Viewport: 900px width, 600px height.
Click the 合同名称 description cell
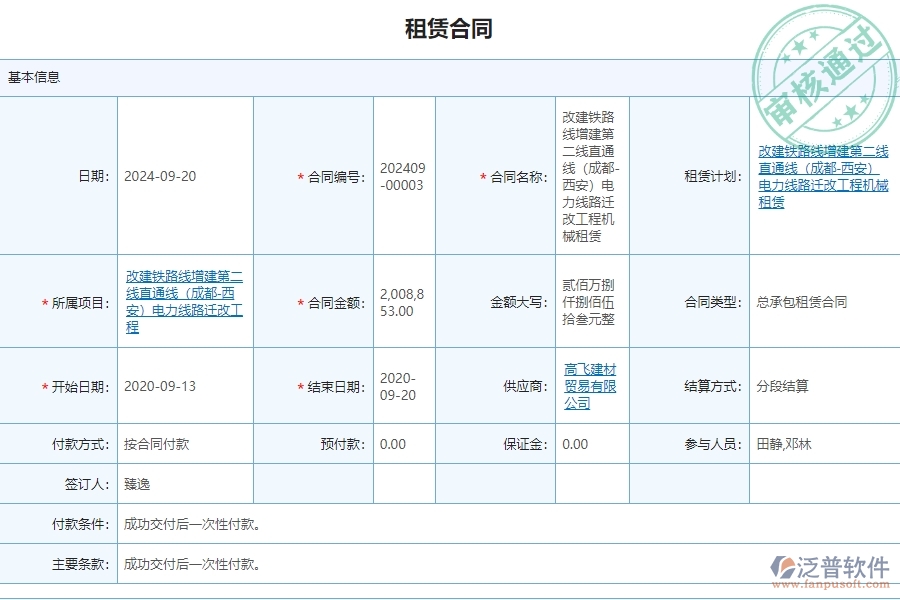591,174
